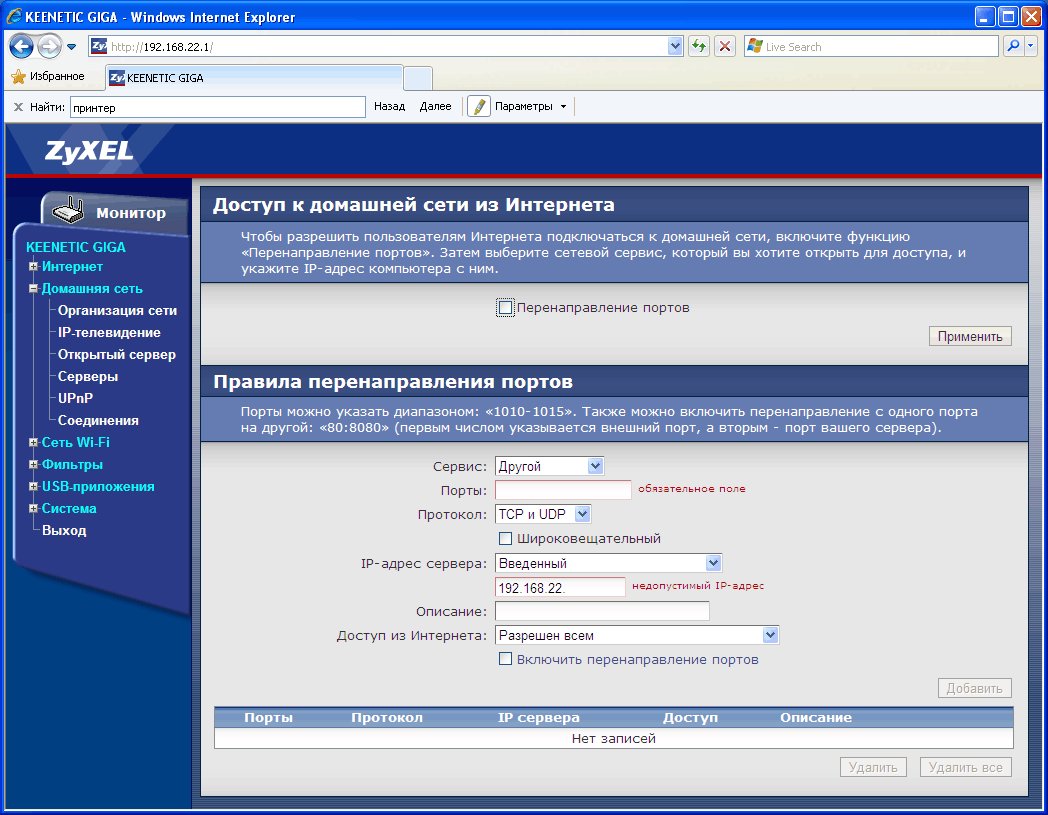
Task: Go back with the browser Back arrow
Action: (x=21, y=46)
